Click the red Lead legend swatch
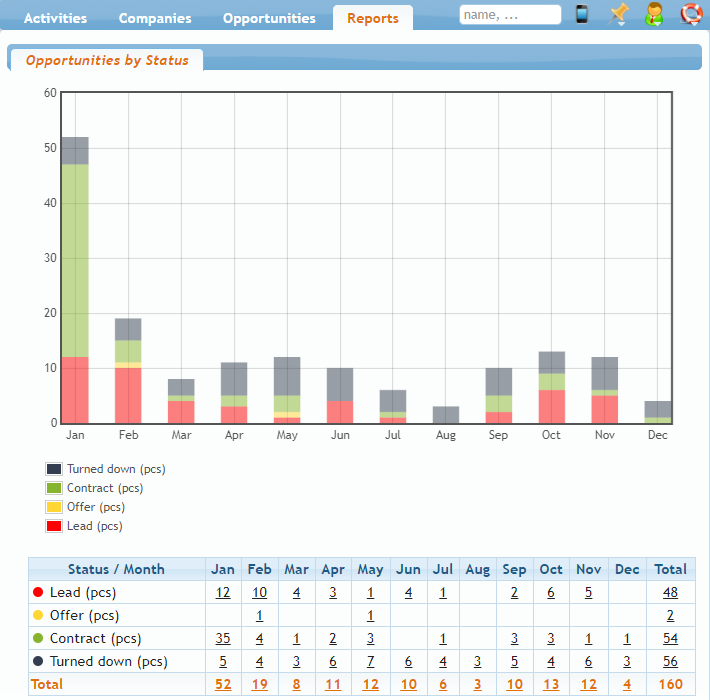 coord(54,526)
